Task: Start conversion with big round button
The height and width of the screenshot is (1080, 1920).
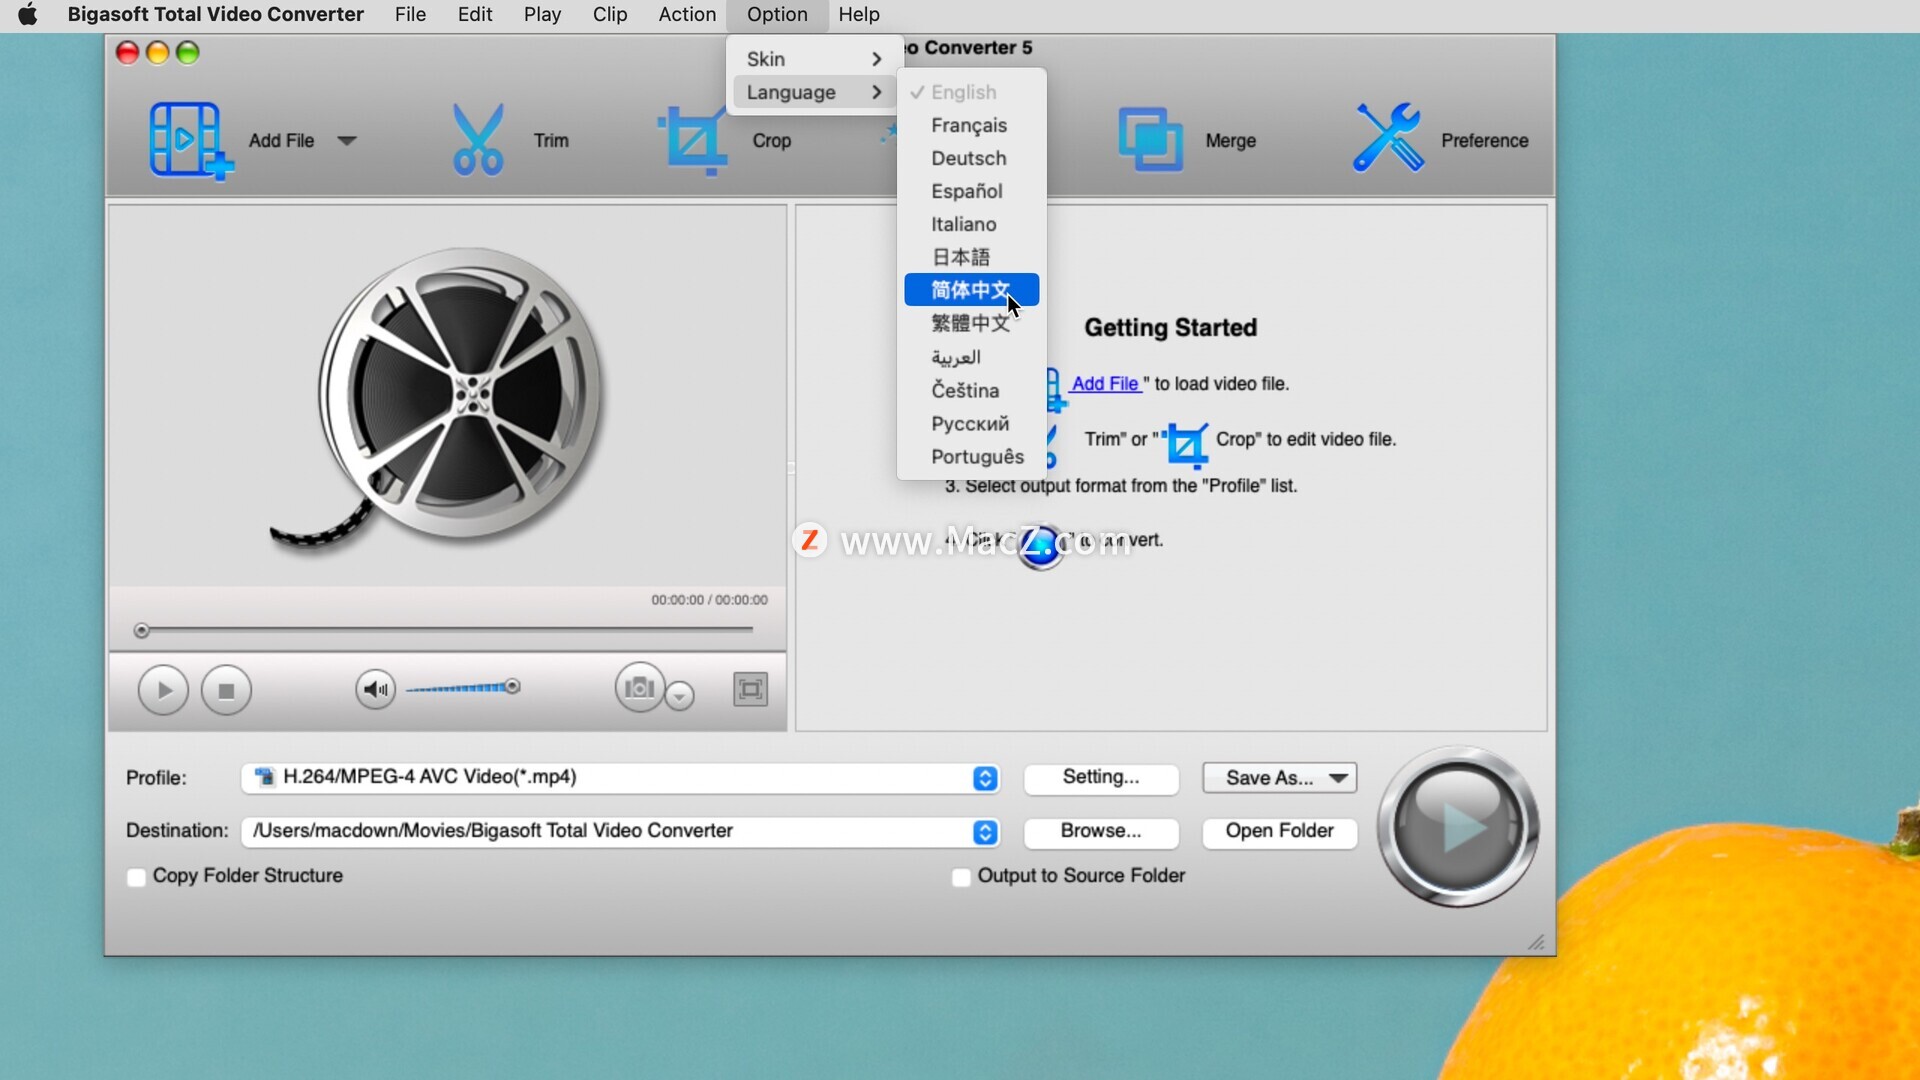Action: tap(1458, 827)
